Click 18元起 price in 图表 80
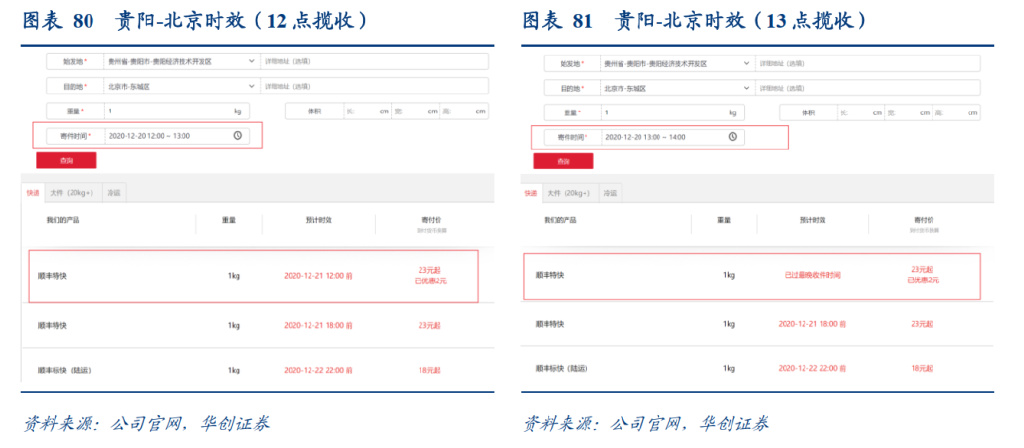The width and height of the screenshot is (1024, 448). [429, 370]
